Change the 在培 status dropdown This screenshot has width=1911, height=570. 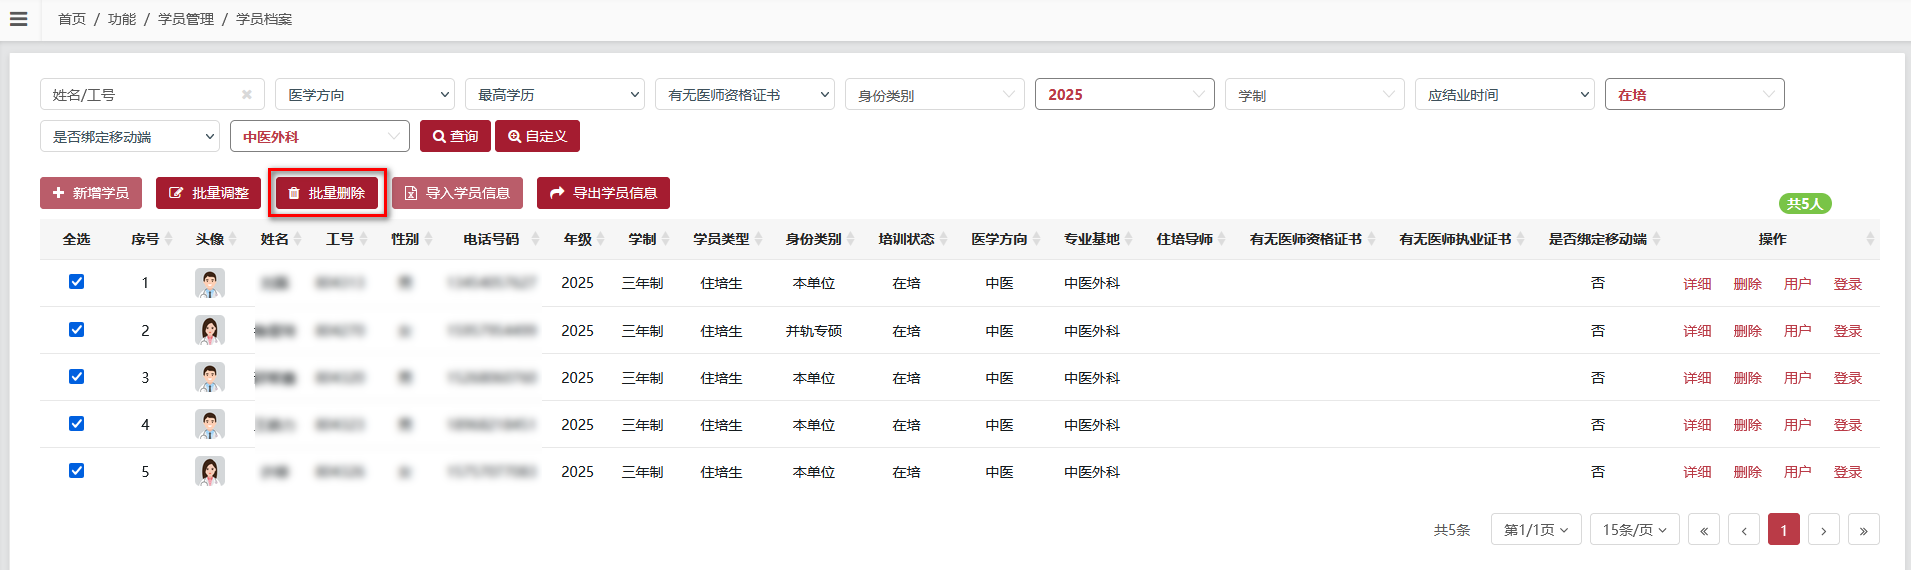coord(1695,94)
